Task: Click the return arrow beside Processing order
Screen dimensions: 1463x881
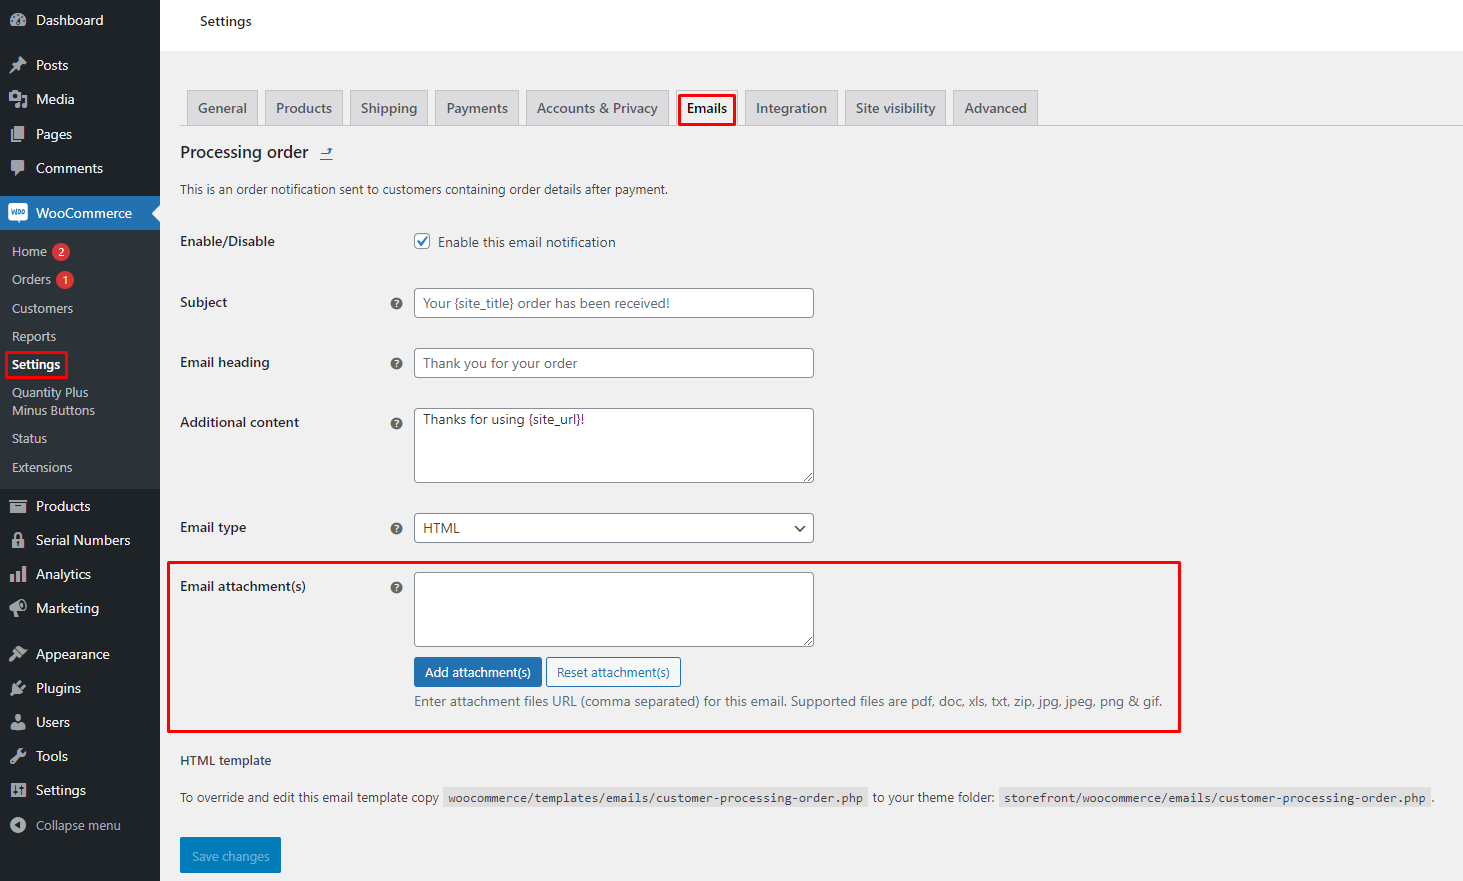Action: pos(326,153)
